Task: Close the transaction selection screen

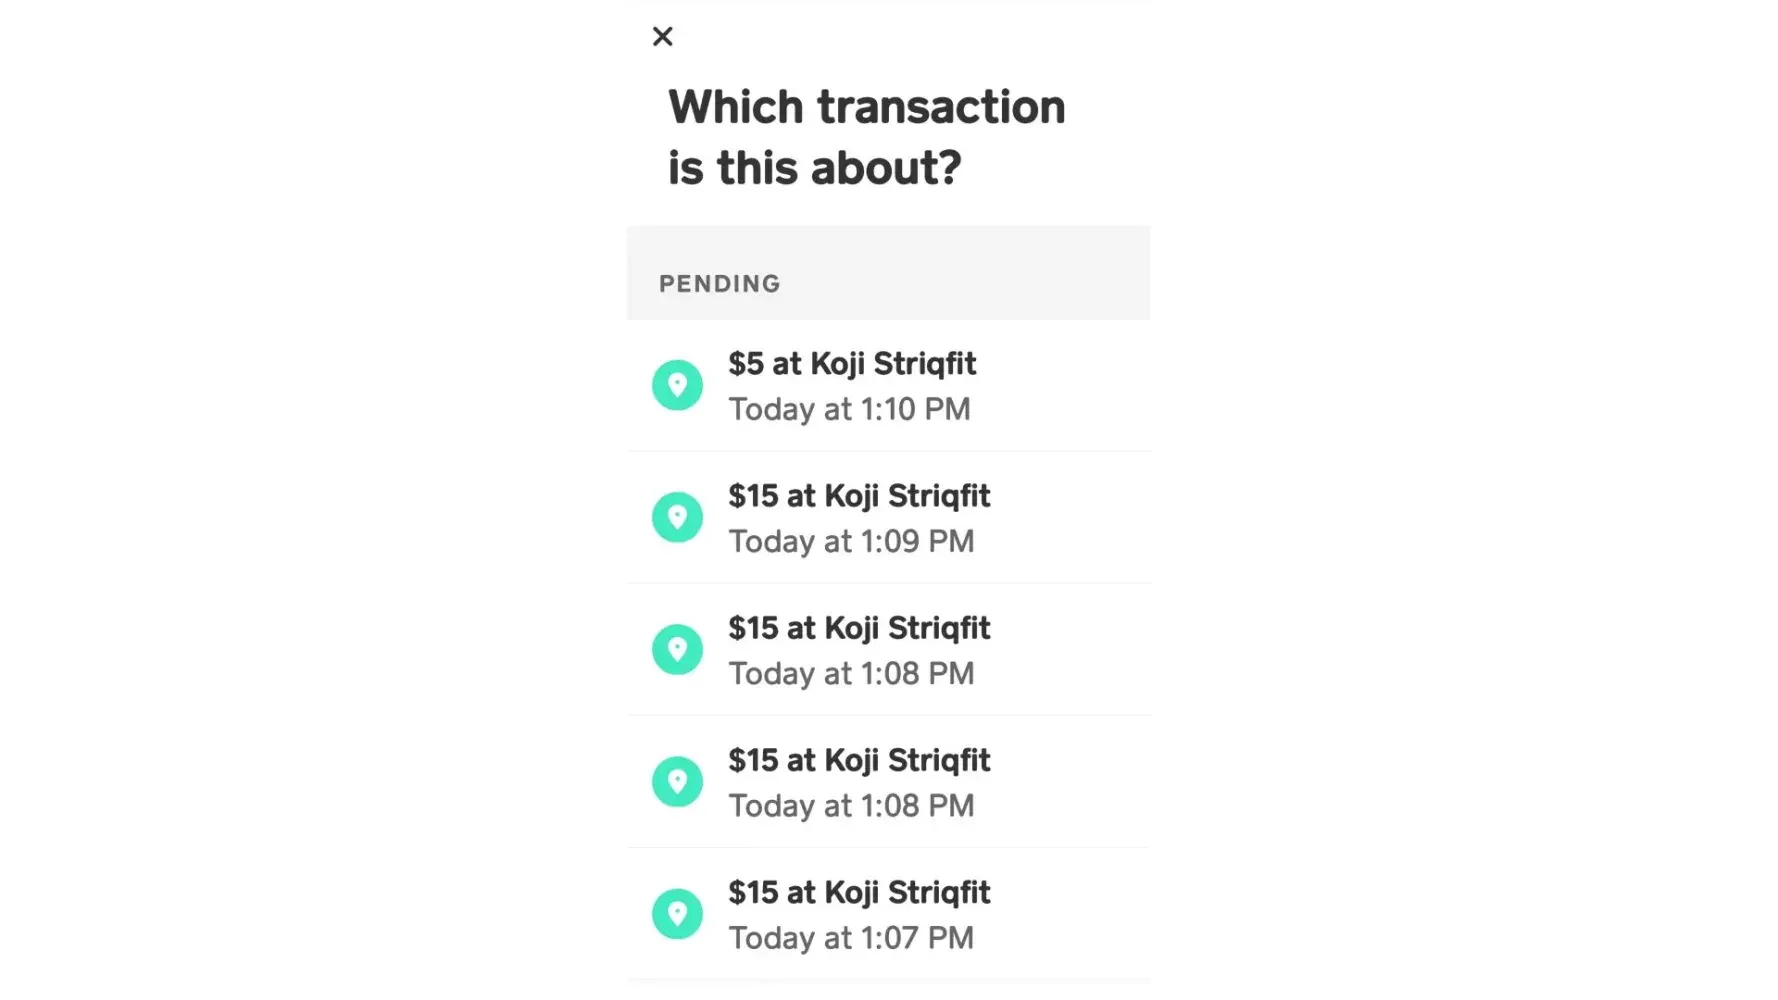Action: (x=662, y=37)
